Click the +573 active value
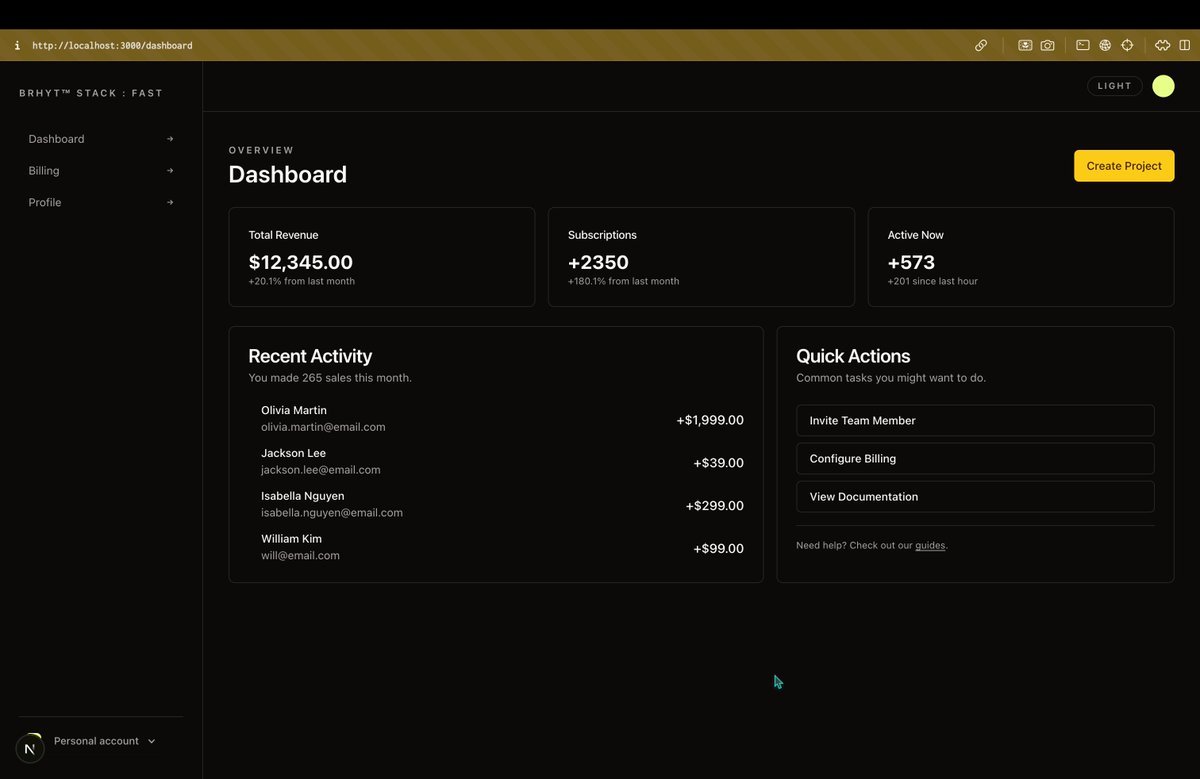1200x779 pixels. pos(911,262)
